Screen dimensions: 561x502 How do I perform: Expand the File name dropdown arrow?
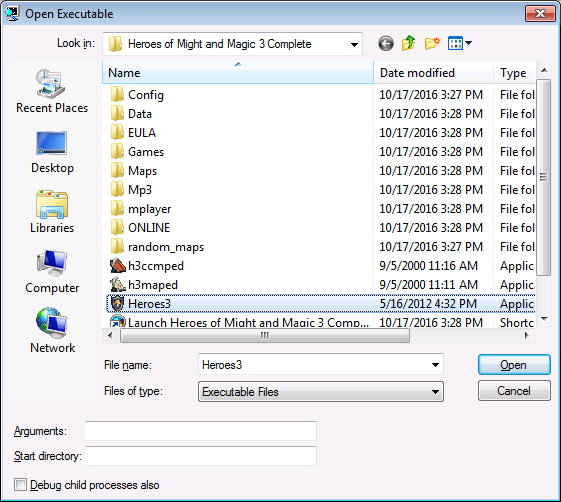coord(435,365)
